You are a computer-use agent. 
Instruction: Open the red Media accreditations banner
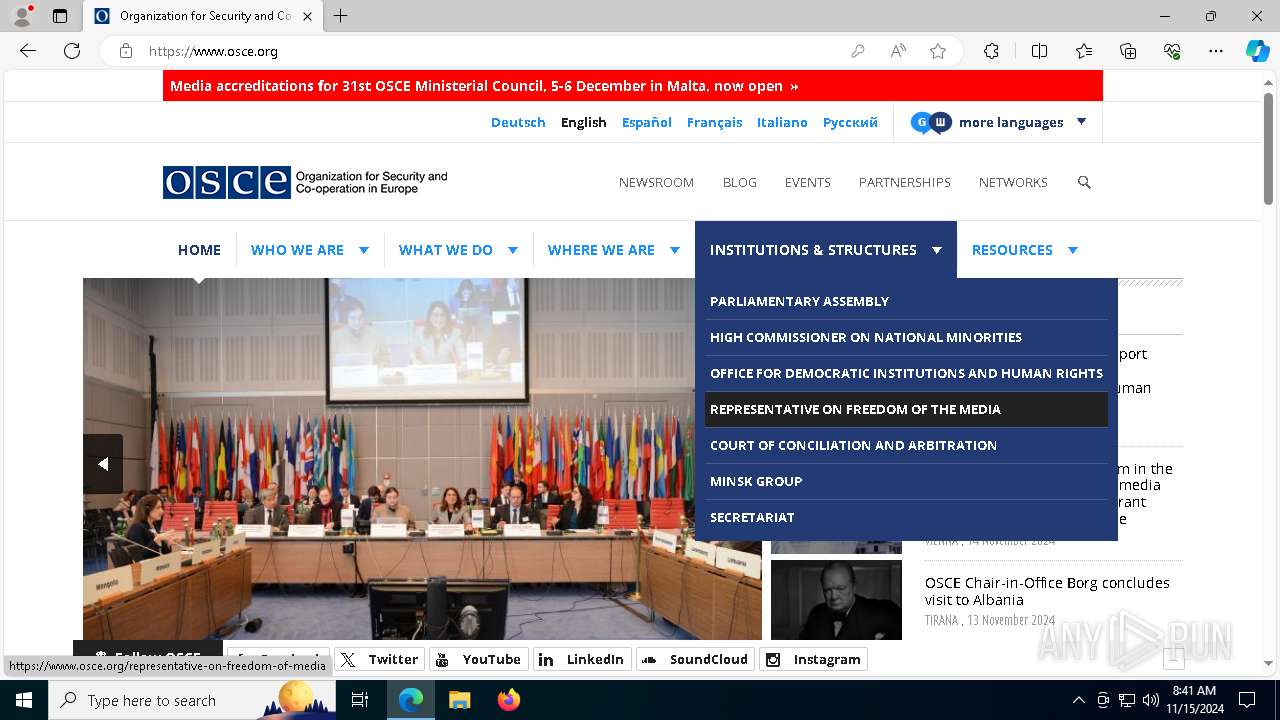(633, 86)
